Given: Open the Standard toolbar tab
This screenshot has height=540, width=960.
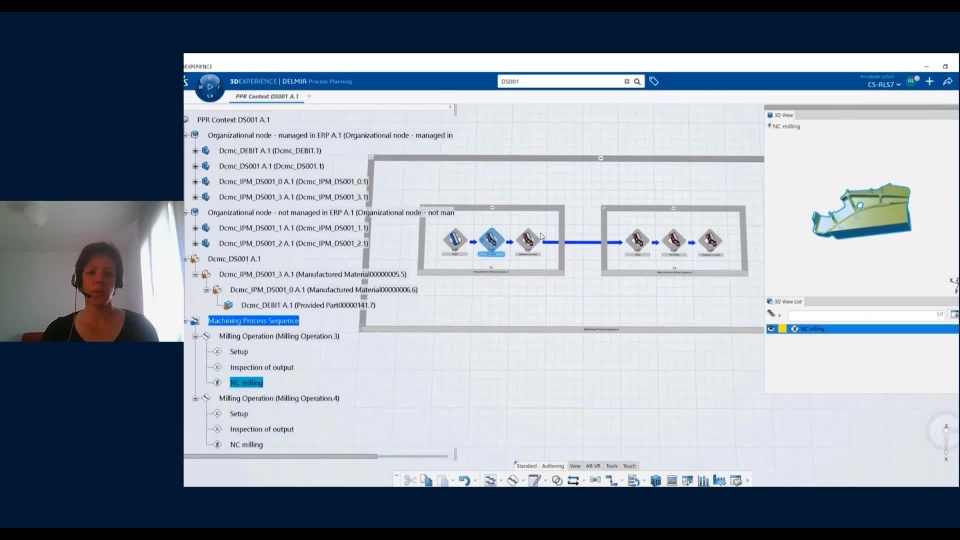Looking at the screenshot, I should [x=526, y=466].
